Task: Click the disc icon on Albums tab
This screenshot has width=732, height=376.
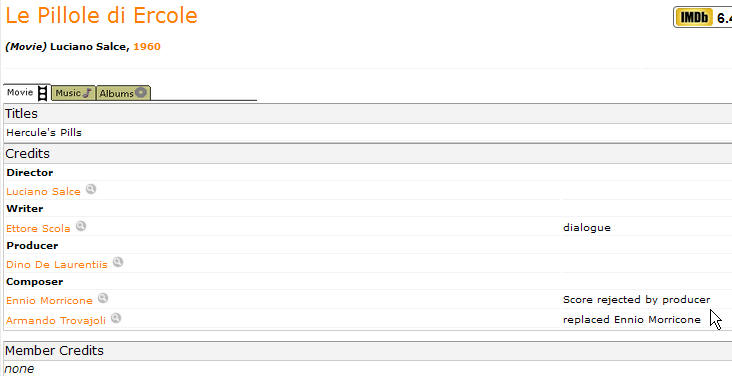Action: point(141,92)
